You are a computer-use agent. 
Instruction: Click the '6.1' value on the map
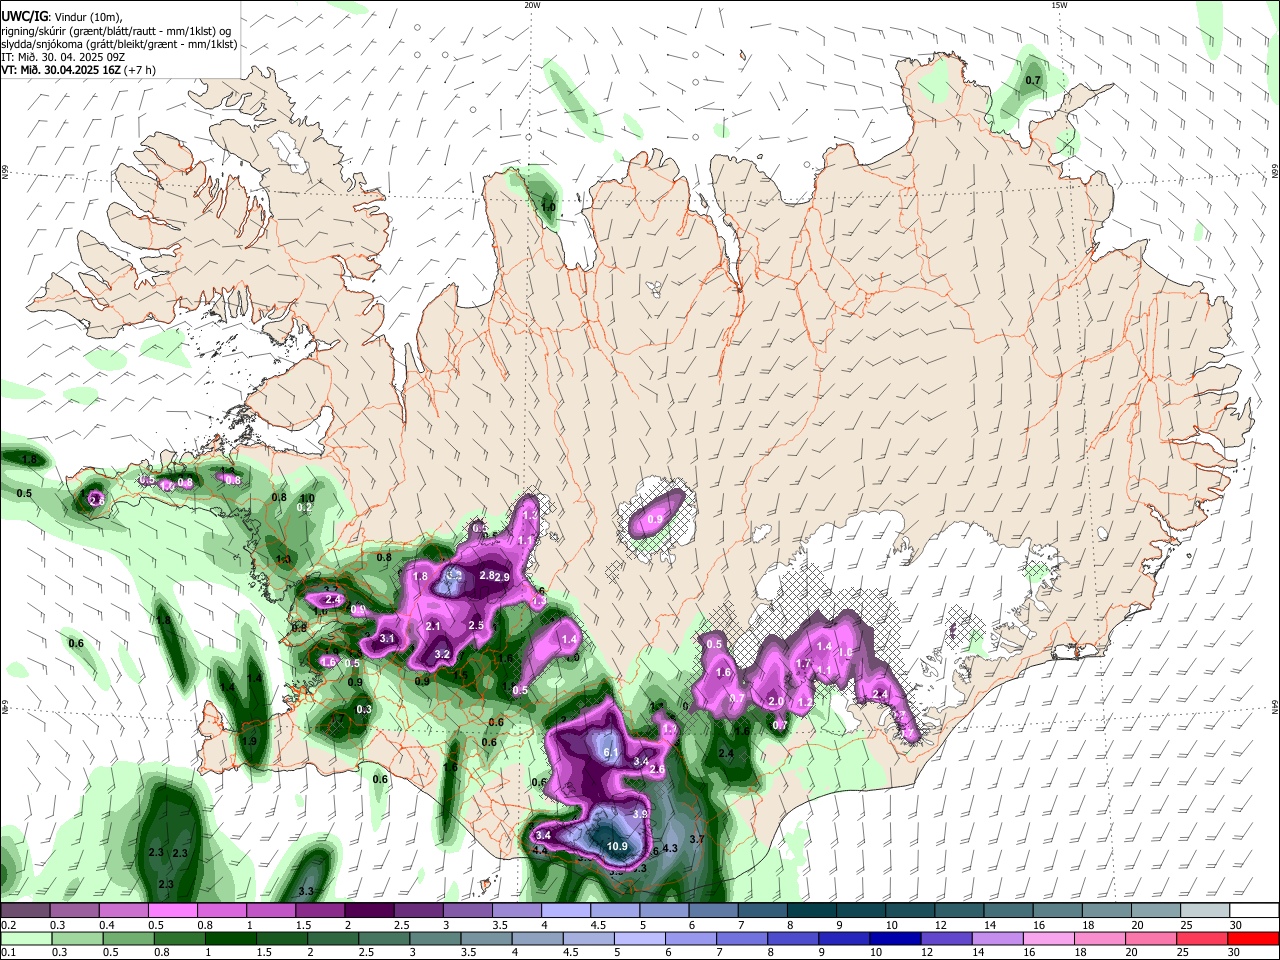[612, 752]
